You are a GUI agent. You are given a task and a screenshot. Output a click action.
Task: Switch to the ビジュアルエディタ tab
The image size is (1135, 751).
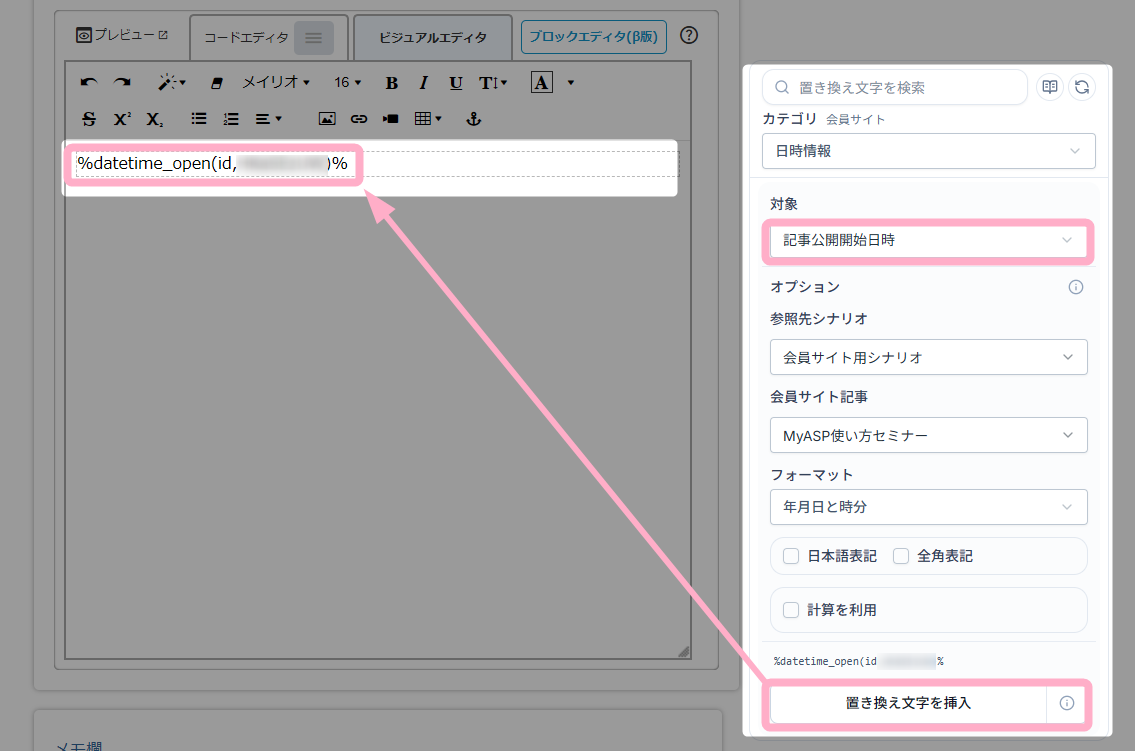coord(433,38)
